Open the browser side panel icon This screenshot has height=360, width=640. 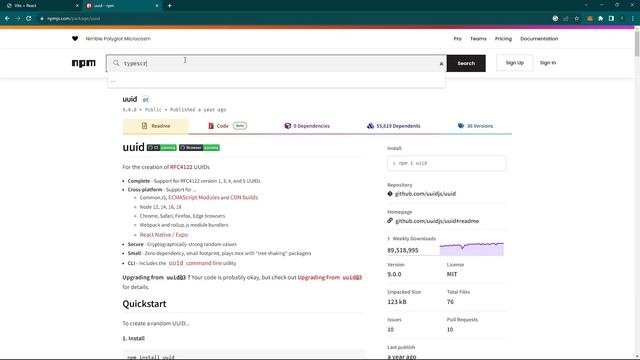611,18
